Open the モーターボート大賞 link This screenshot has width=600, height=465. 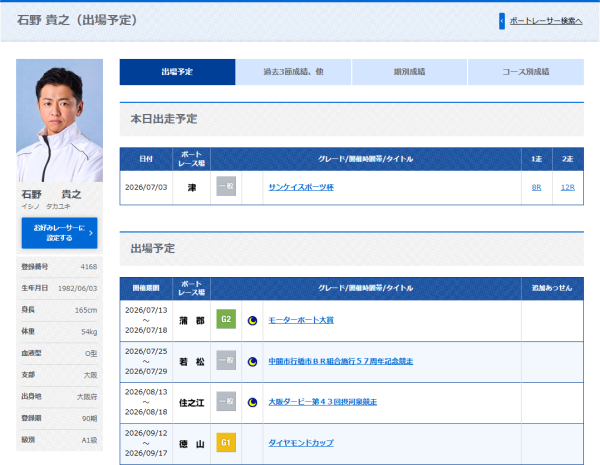click(301, 320)
